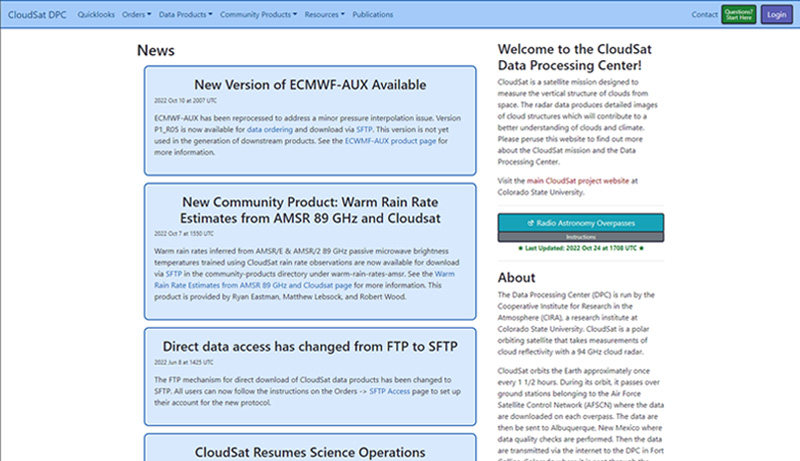800x461 pixels.
Task: Open the ECMWF-AUX product page link
Action: click(390, 141)
